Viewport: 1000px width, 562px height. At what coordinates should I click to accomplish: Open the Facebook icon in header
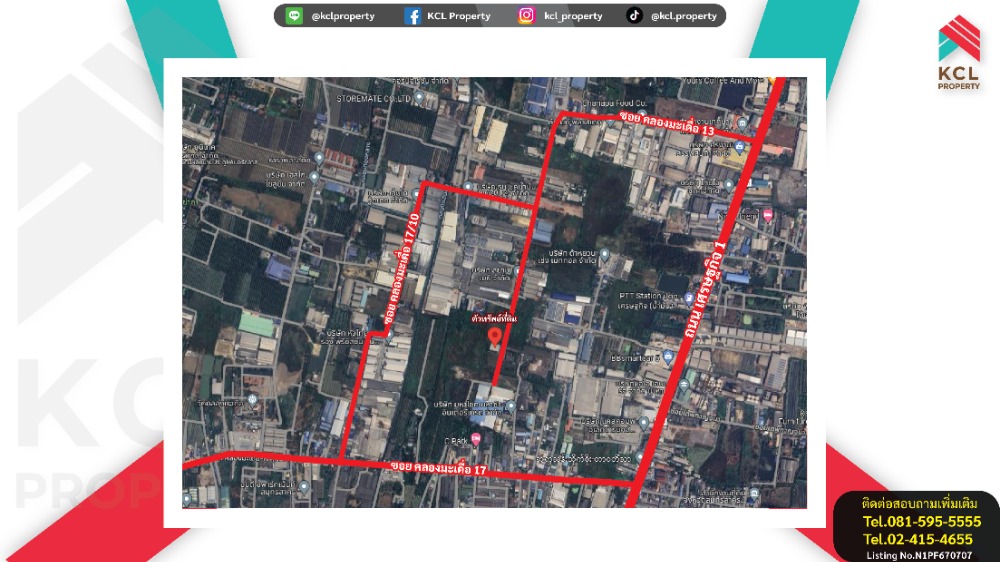tap(412, 16)
